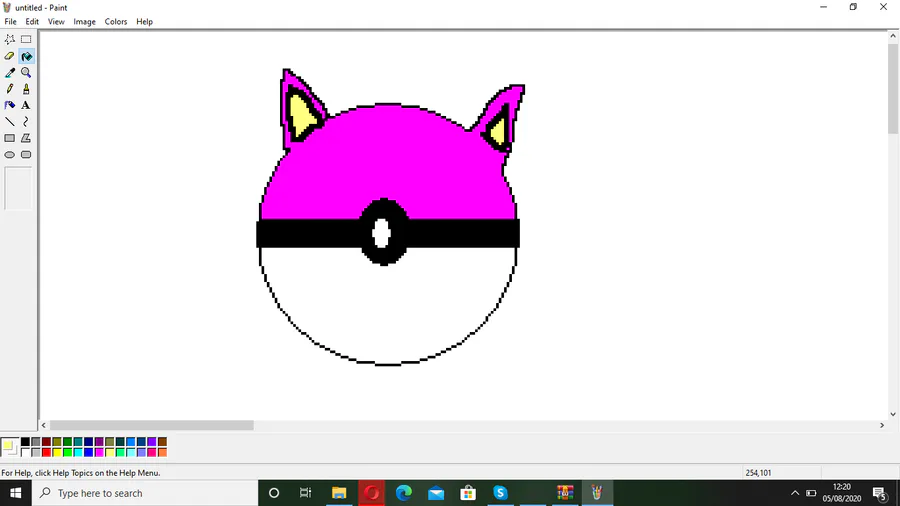
Task: Click the vertical scrollbar up arrow
Action: (893, 36)
